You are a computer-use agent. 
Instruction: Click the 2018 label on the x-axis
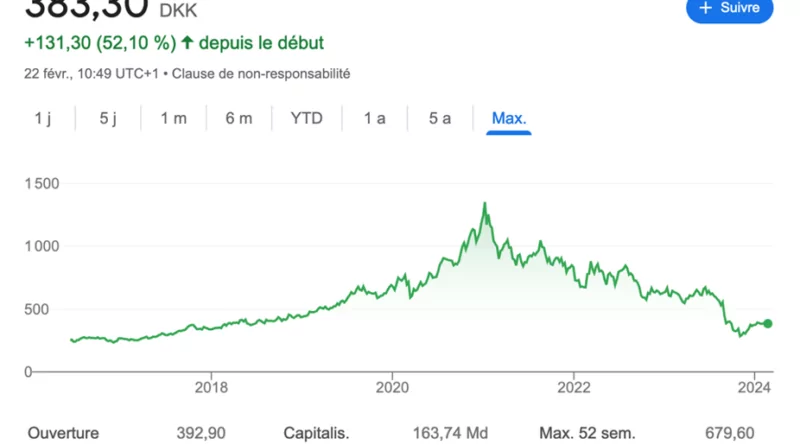pos(211,388)
